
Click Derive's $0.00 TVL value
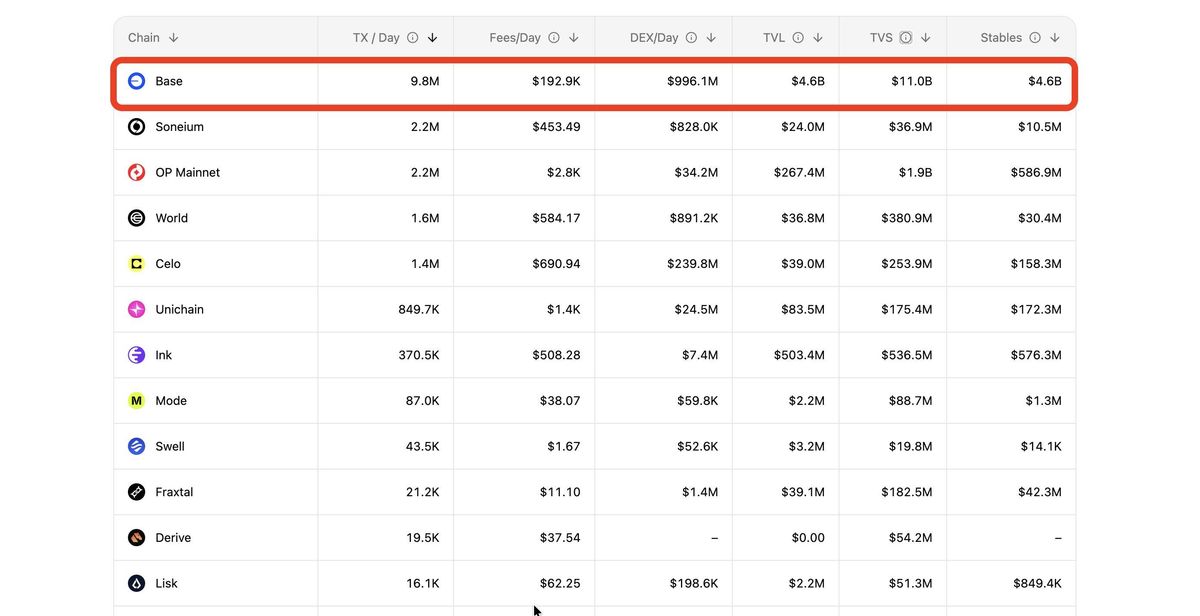(x=808, y=538)
